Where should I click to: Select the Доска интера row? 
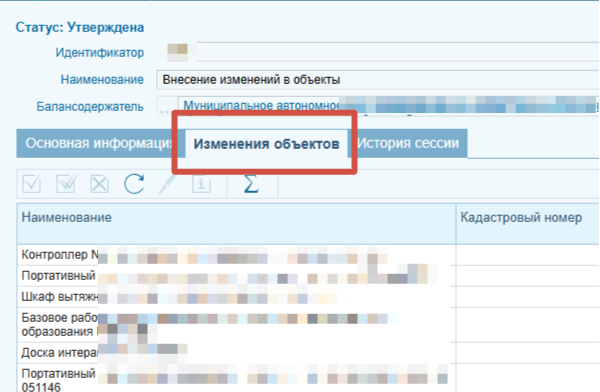(x=308, y=353)
